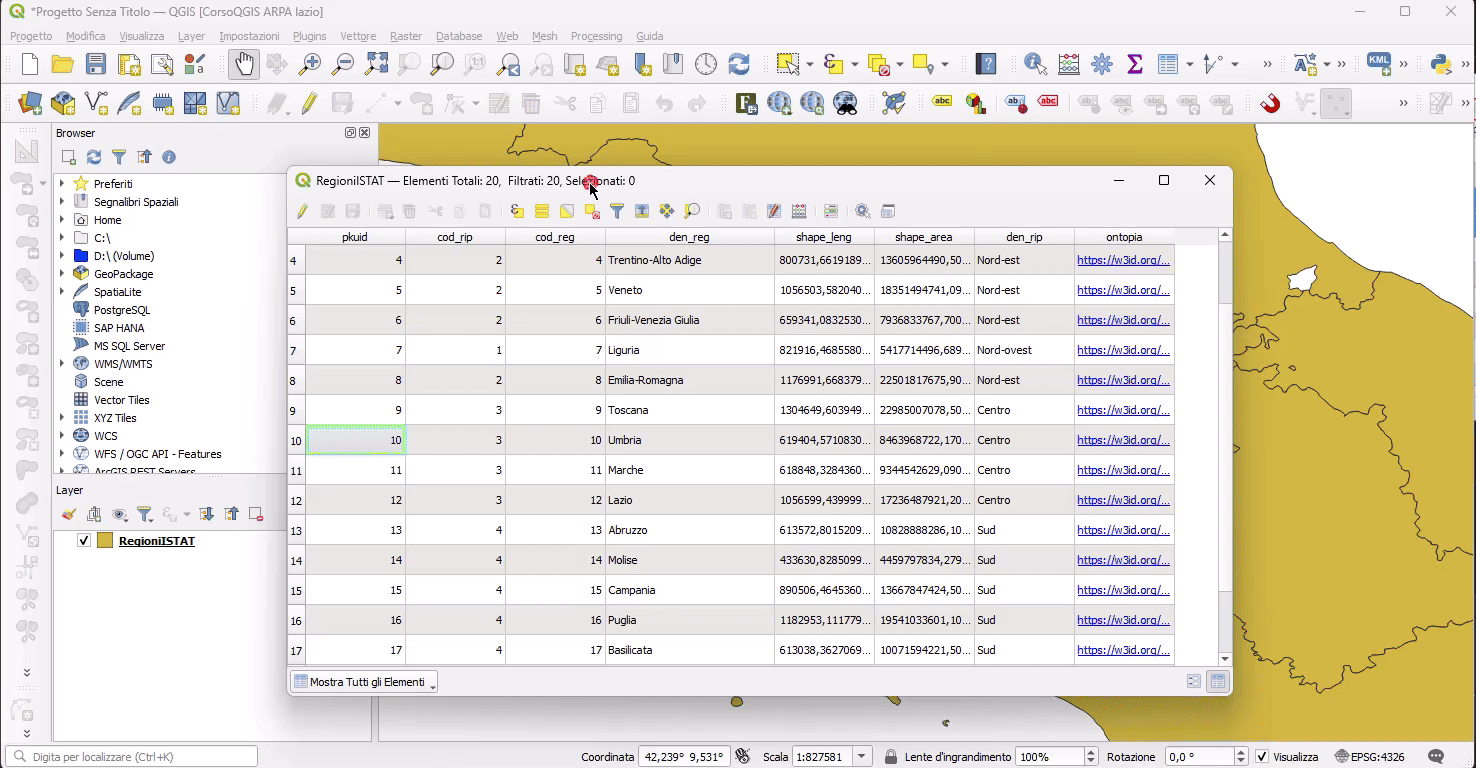Remove layer using Layer panel icon
The height and width of the screenshot is (768, 1476).
click(x=256, y=514)
